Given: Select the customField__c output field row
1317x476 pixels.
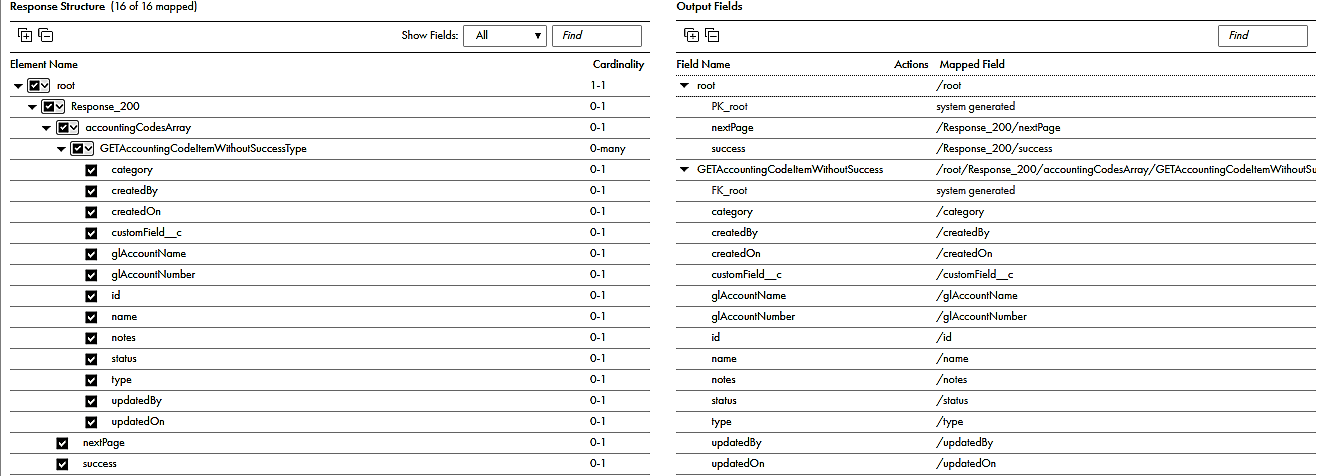Looking at the screenshot, I should (996, 275).
